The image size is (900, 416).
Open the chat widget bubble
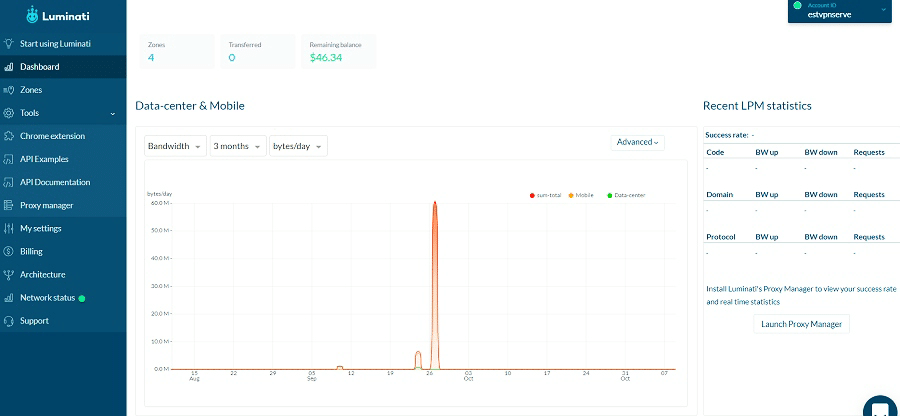click(882, 409)
